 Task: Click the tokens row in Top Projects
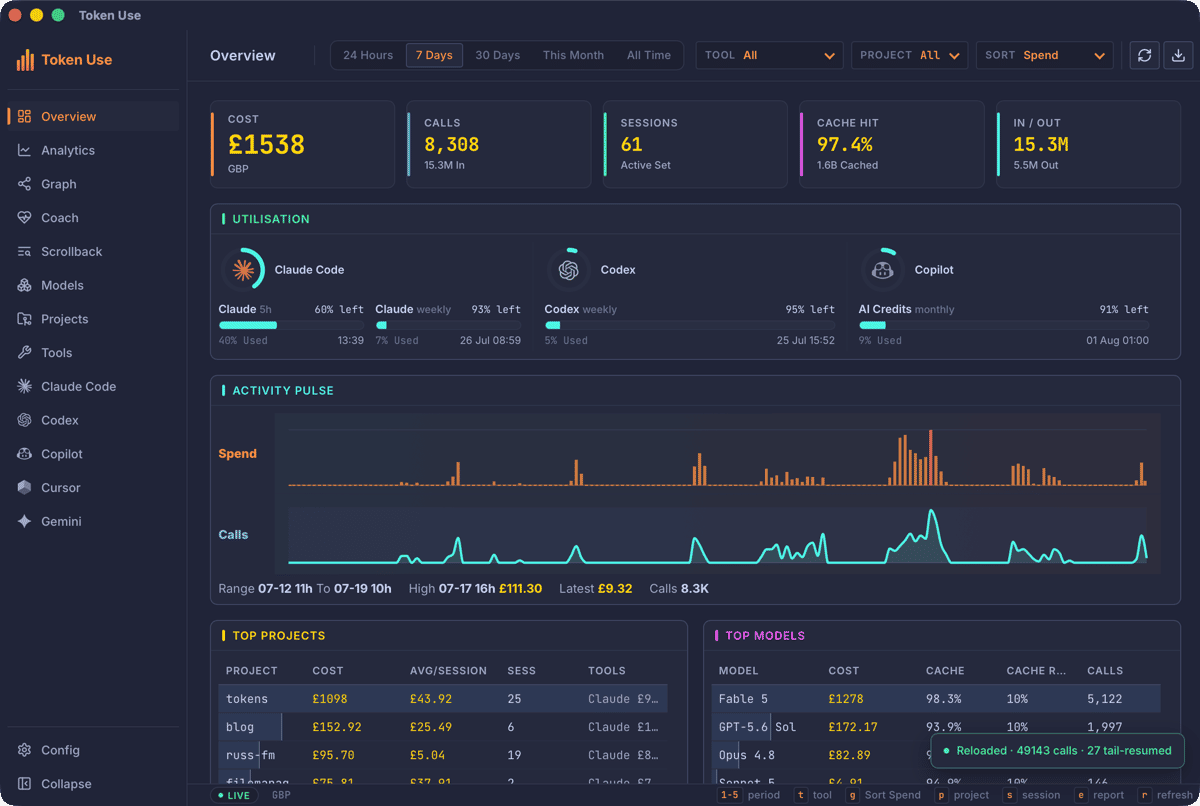click(x=443, y=699)
